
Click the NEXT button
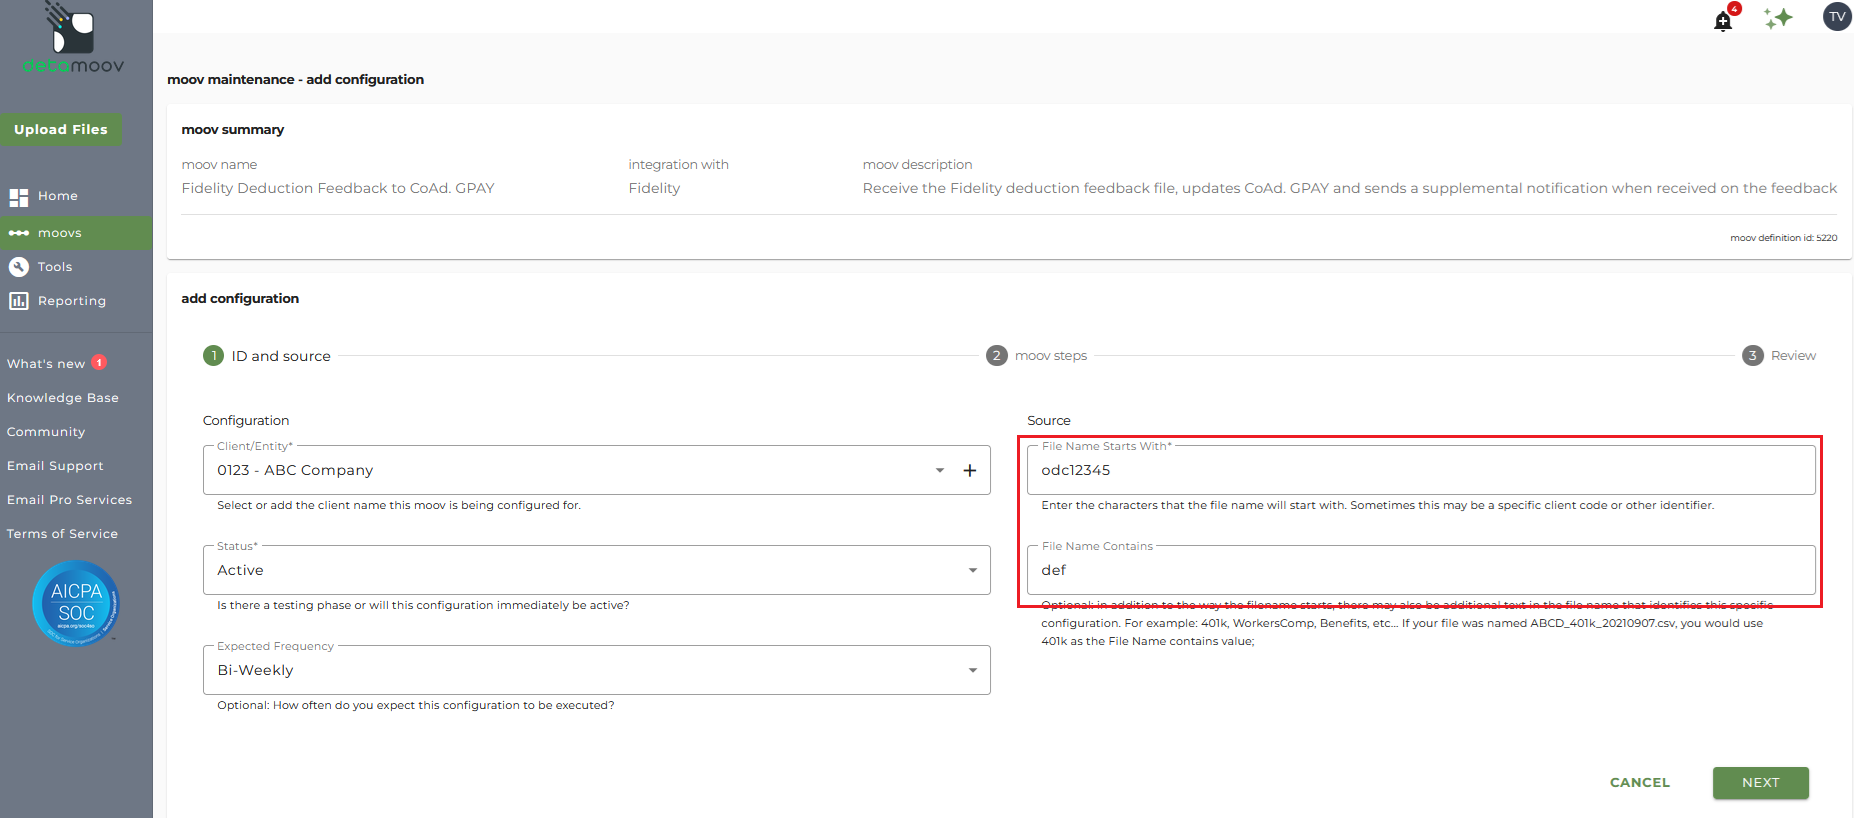(x=1761, y=783)
